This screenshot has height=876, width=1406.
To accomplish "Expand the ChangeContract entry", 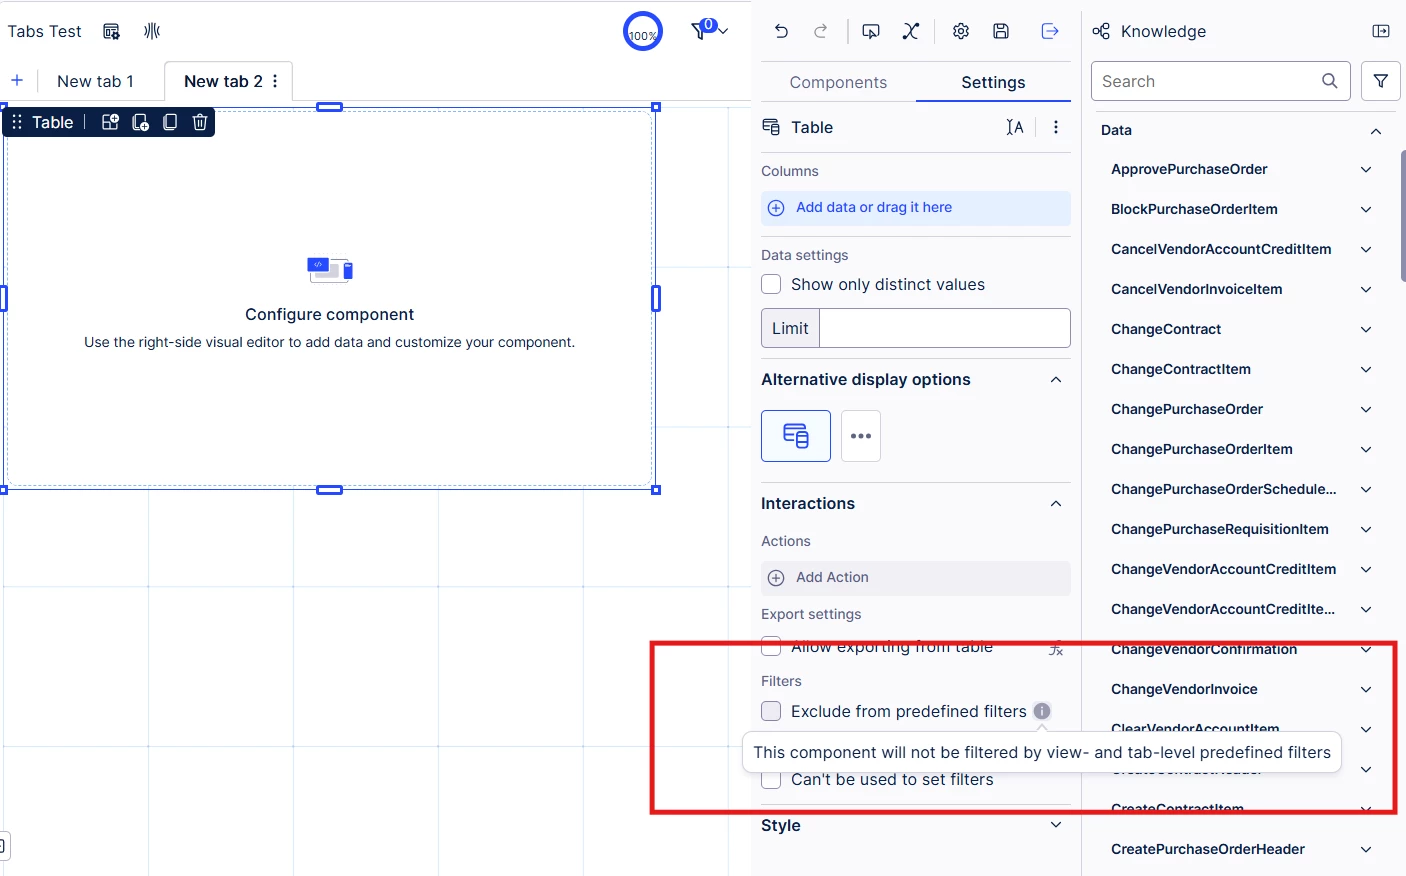I will pyautogui.click(x=1366, y=330).
